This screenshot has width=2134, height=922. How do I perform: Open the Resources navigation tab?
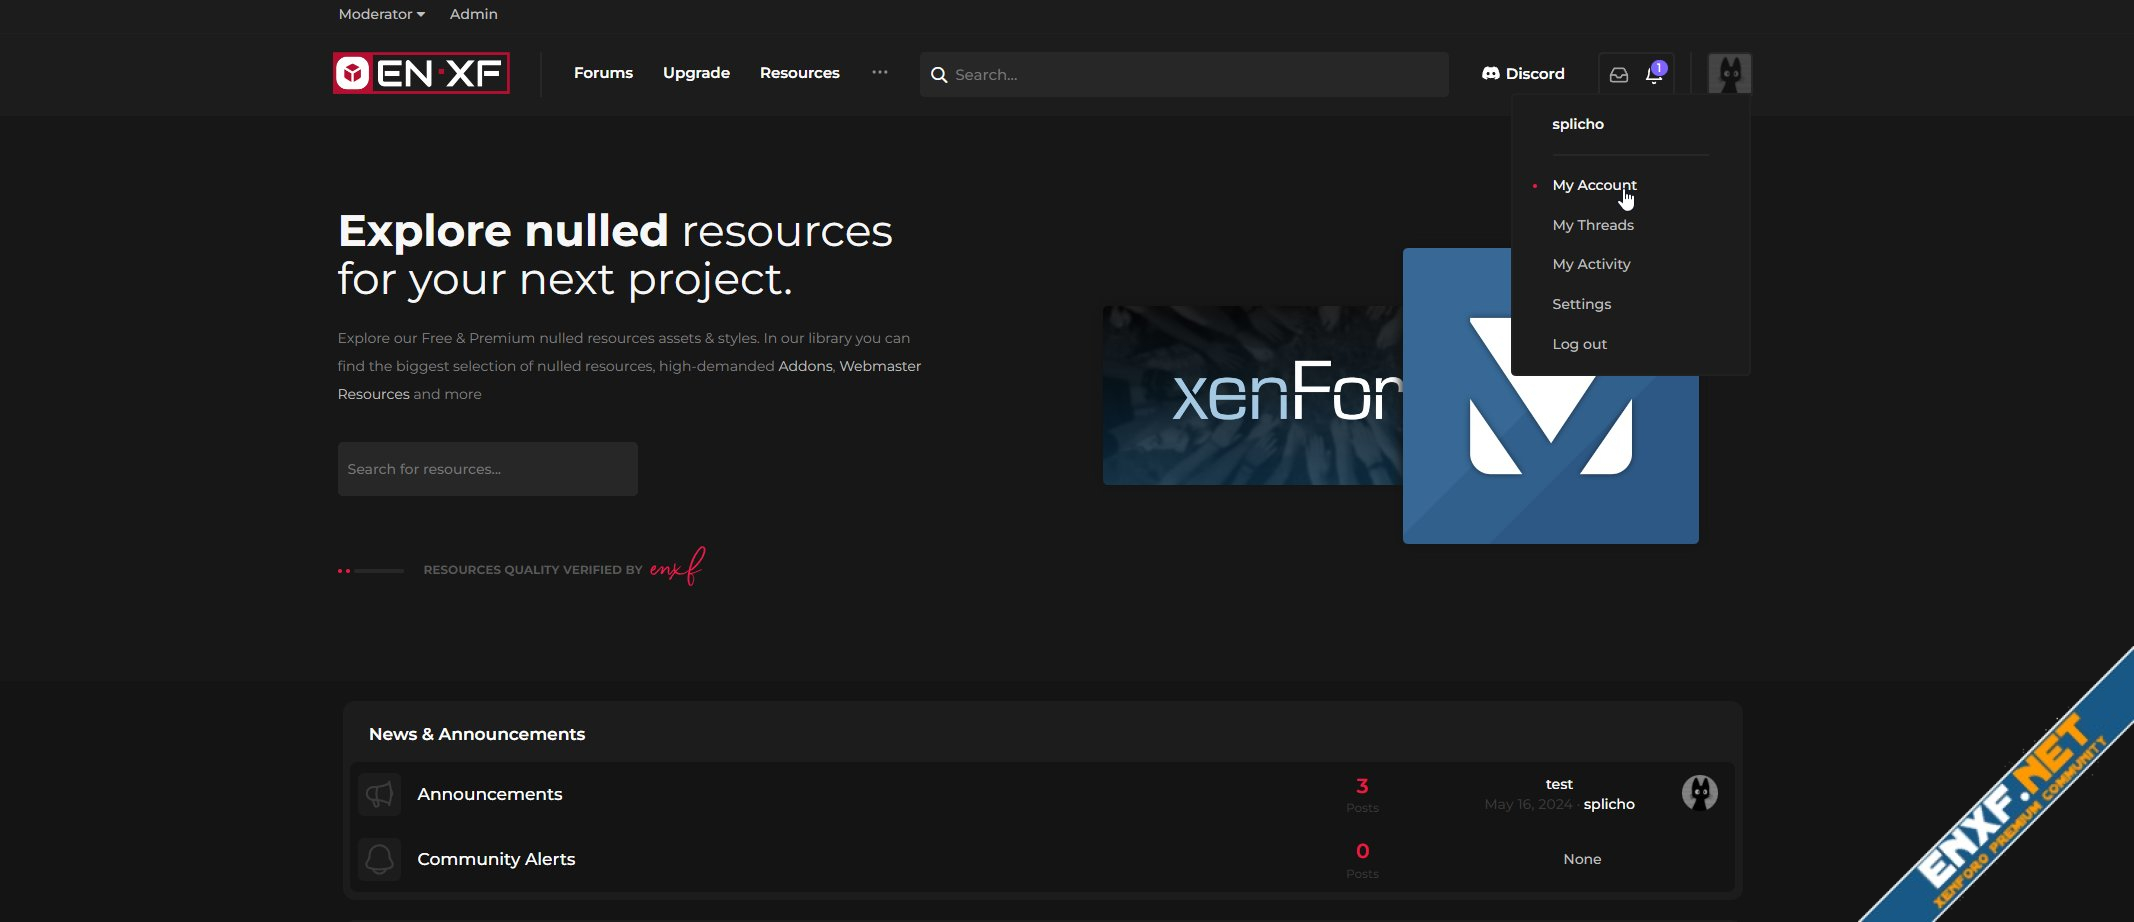[799, 73]
